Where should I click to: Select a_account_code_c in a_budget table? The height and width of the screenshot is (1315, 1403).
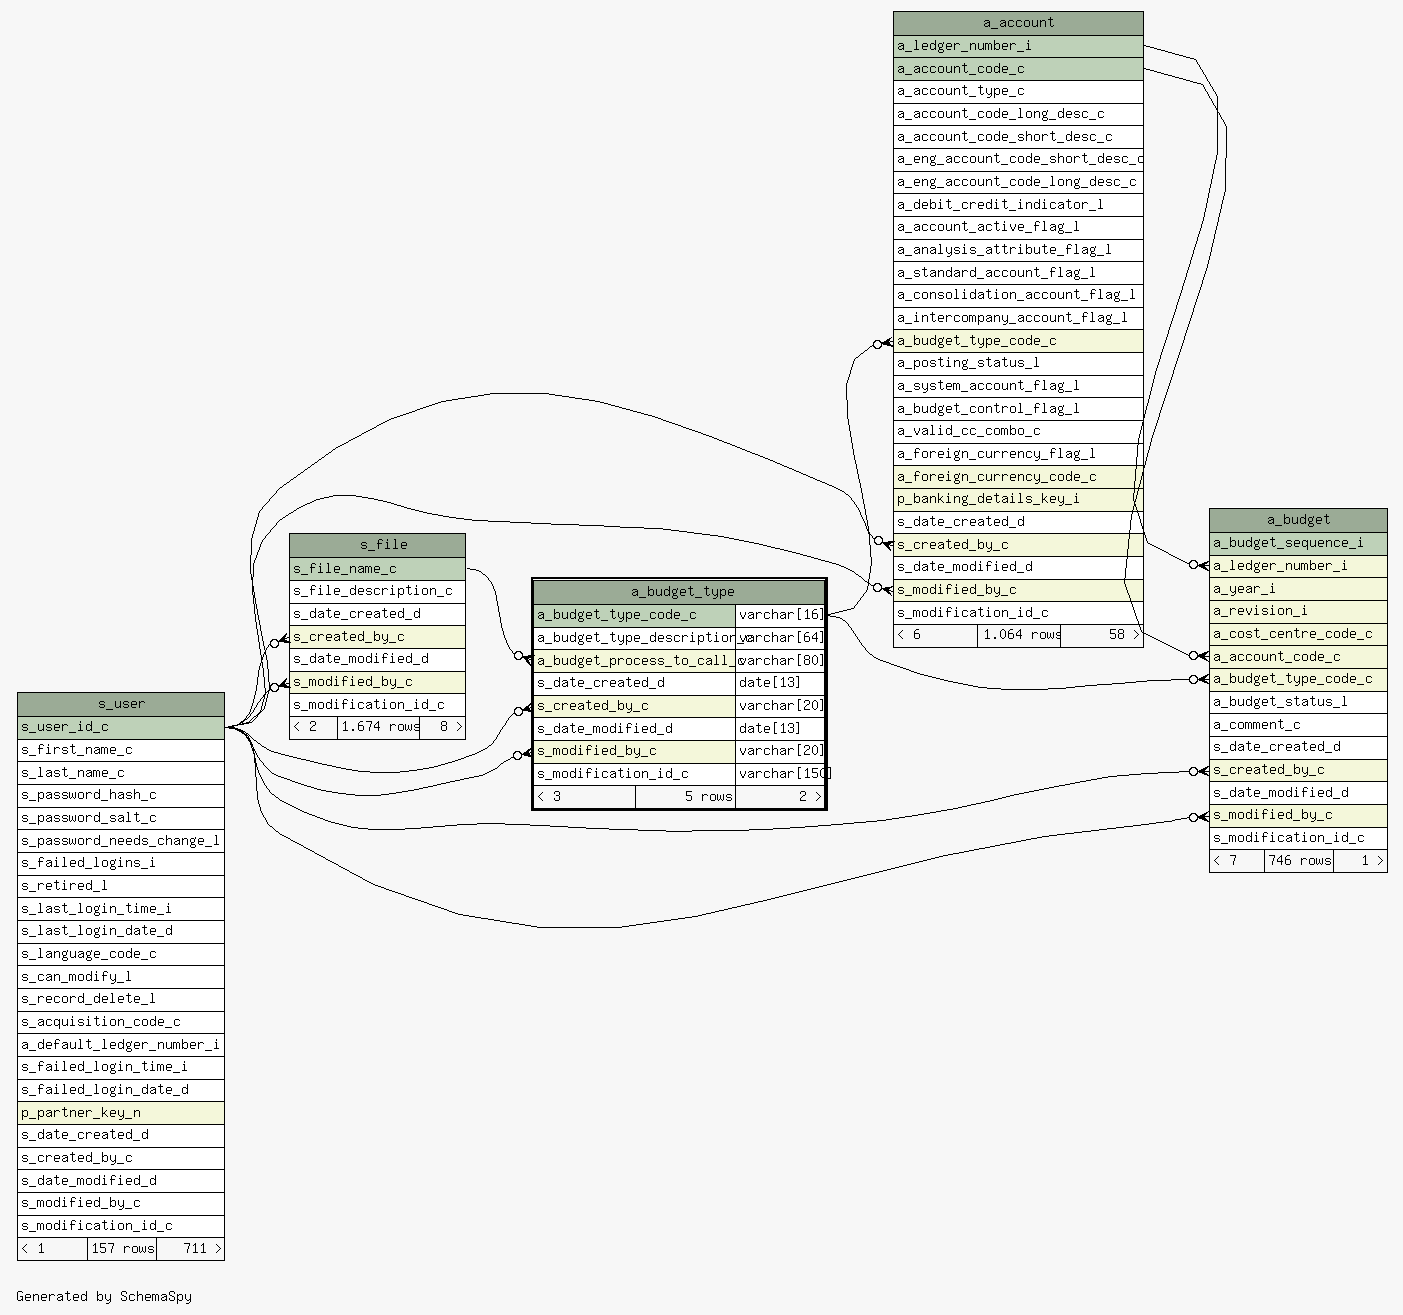tap(1298, 657)
